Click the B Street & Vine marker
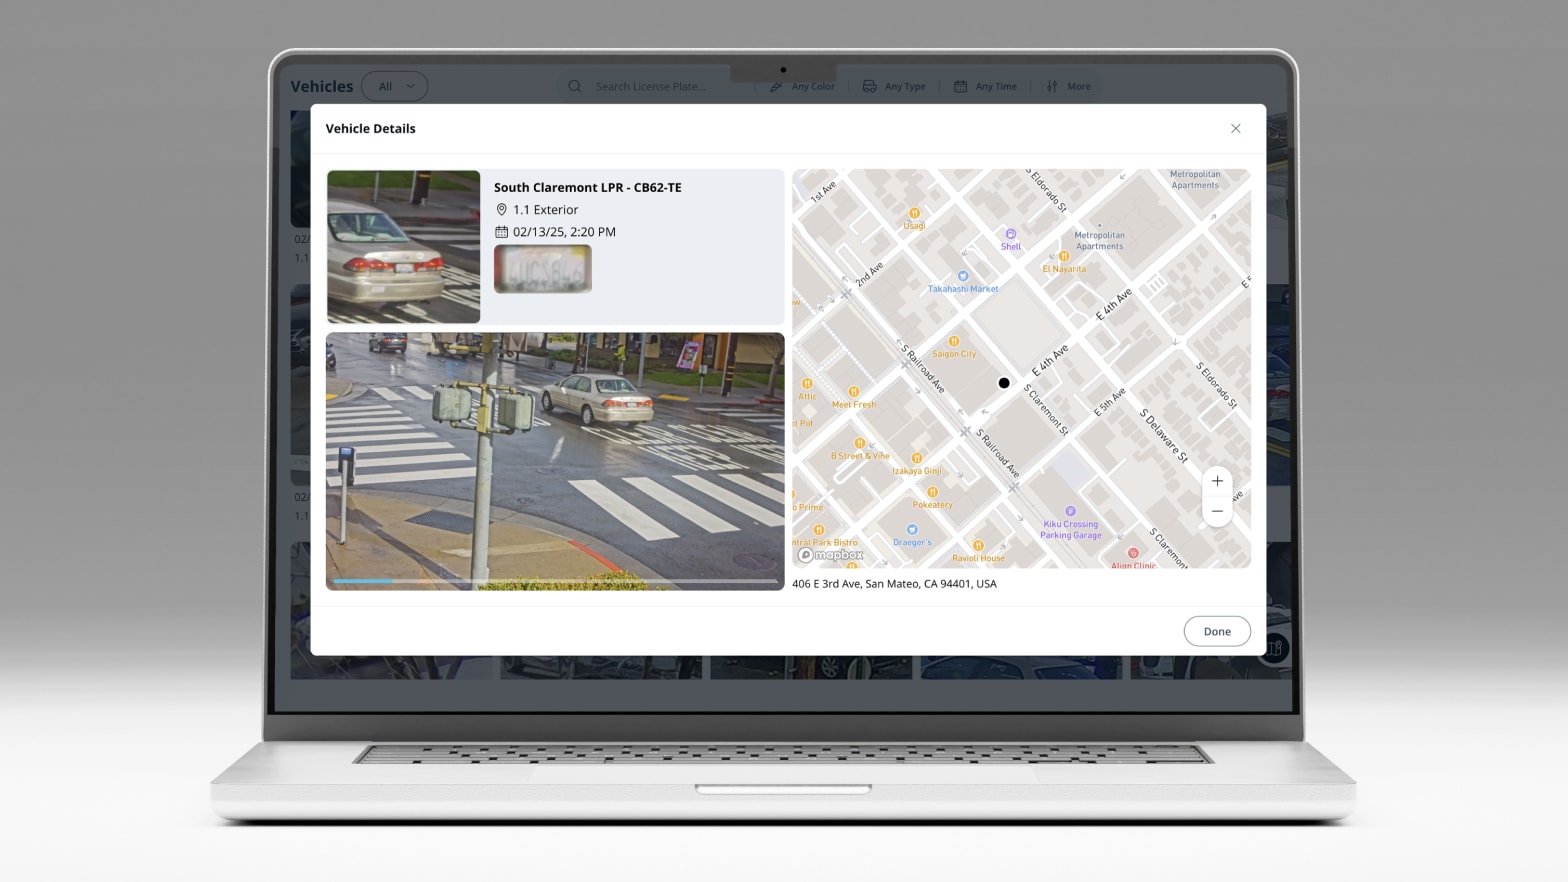 (859, 443)
